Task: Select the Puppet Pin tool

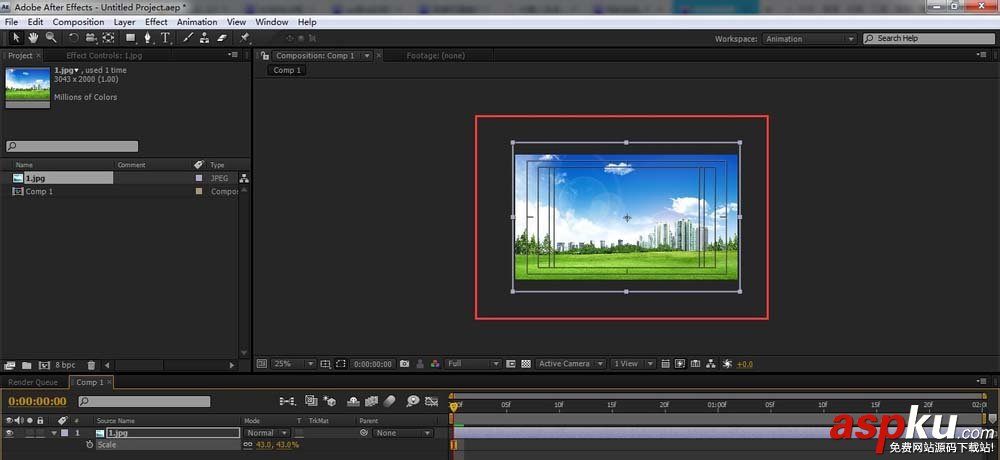Action: [245, 38]
